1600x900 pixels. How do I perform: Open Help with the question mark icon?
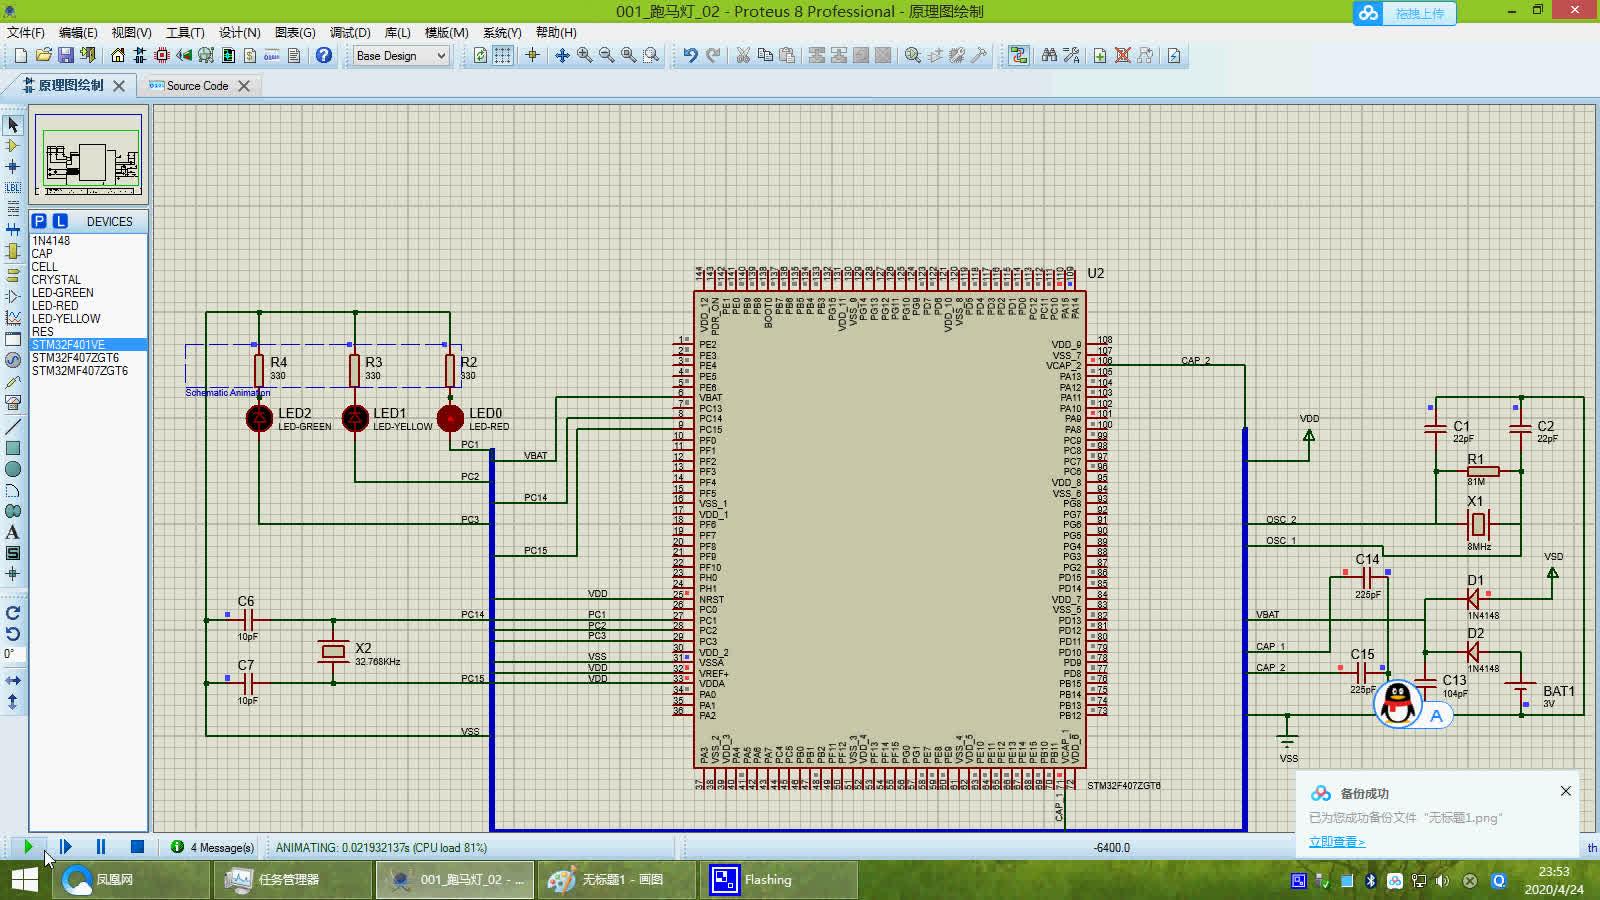click(x=324, y=56)
